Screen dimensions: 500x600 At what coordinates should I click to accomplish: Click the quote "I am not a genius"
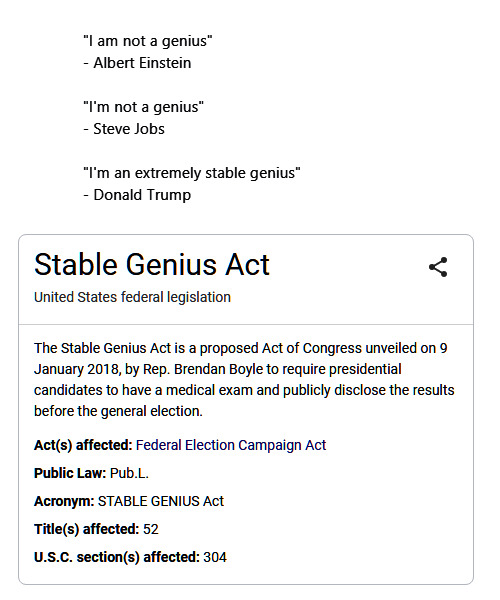pyautogui.click(x=148, y=41)
